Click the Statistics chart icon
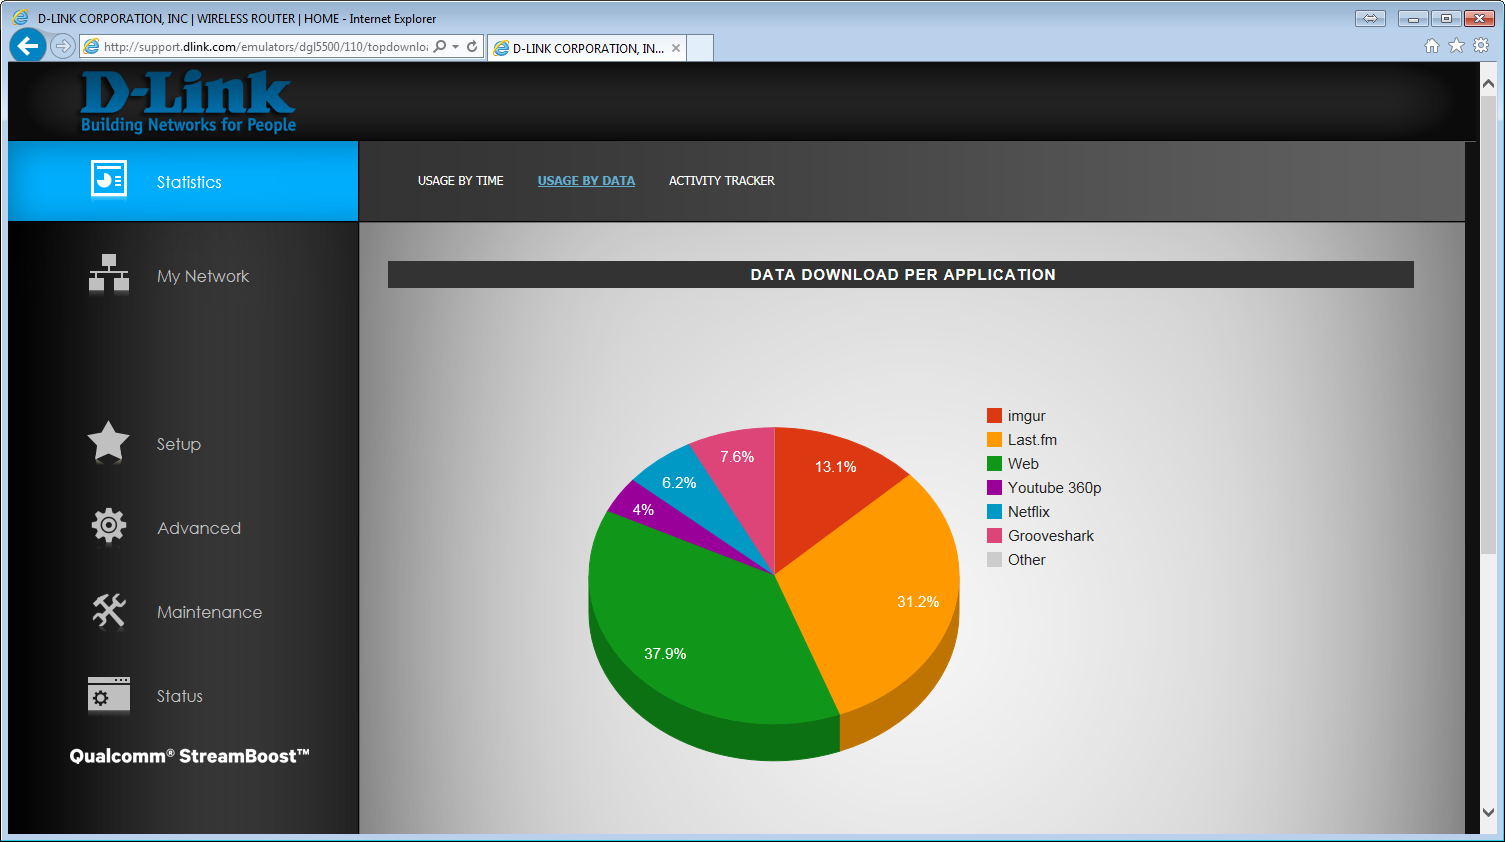The width and height of the screenshot is (1505, 842). [x=109, y=180]
